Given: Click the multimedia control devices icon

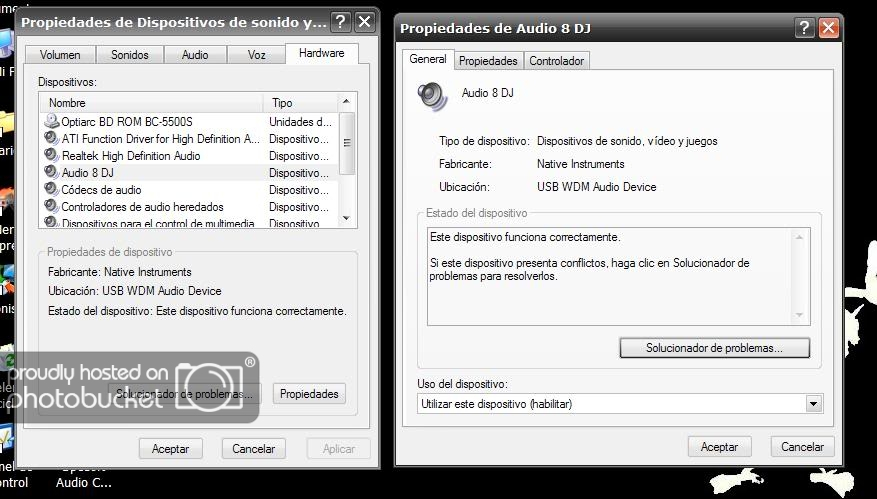Looking at the screenshot, I should pyautogui.click(x=52, y=222).
